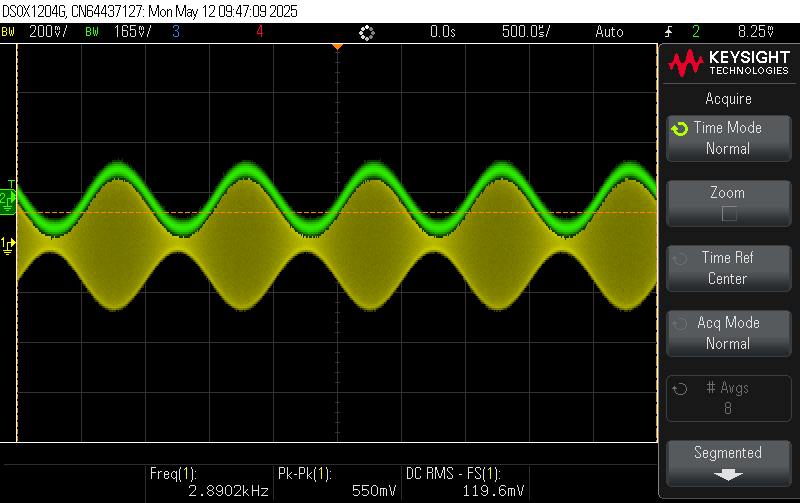800x503 pixels.
Task: Open the Time Ref Center dropdown
Action: pyautogui.click(x=727, y=268)
